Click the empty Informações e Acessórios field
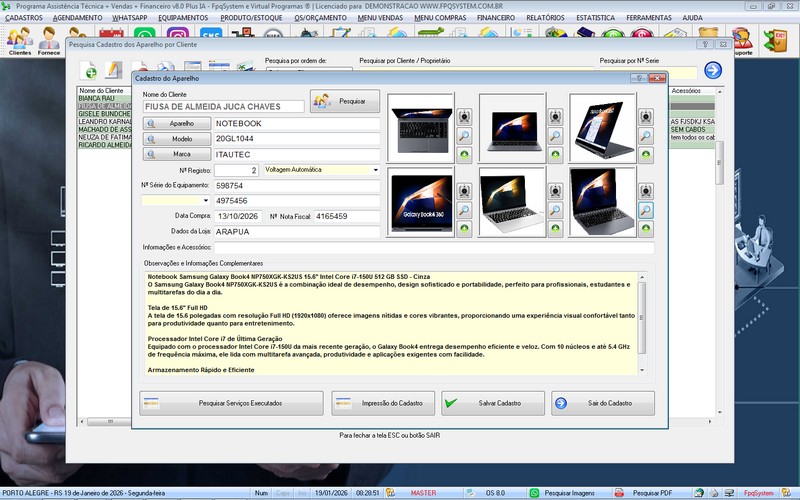The width and height of the screenshot is (800, 500). pos(434,247)
